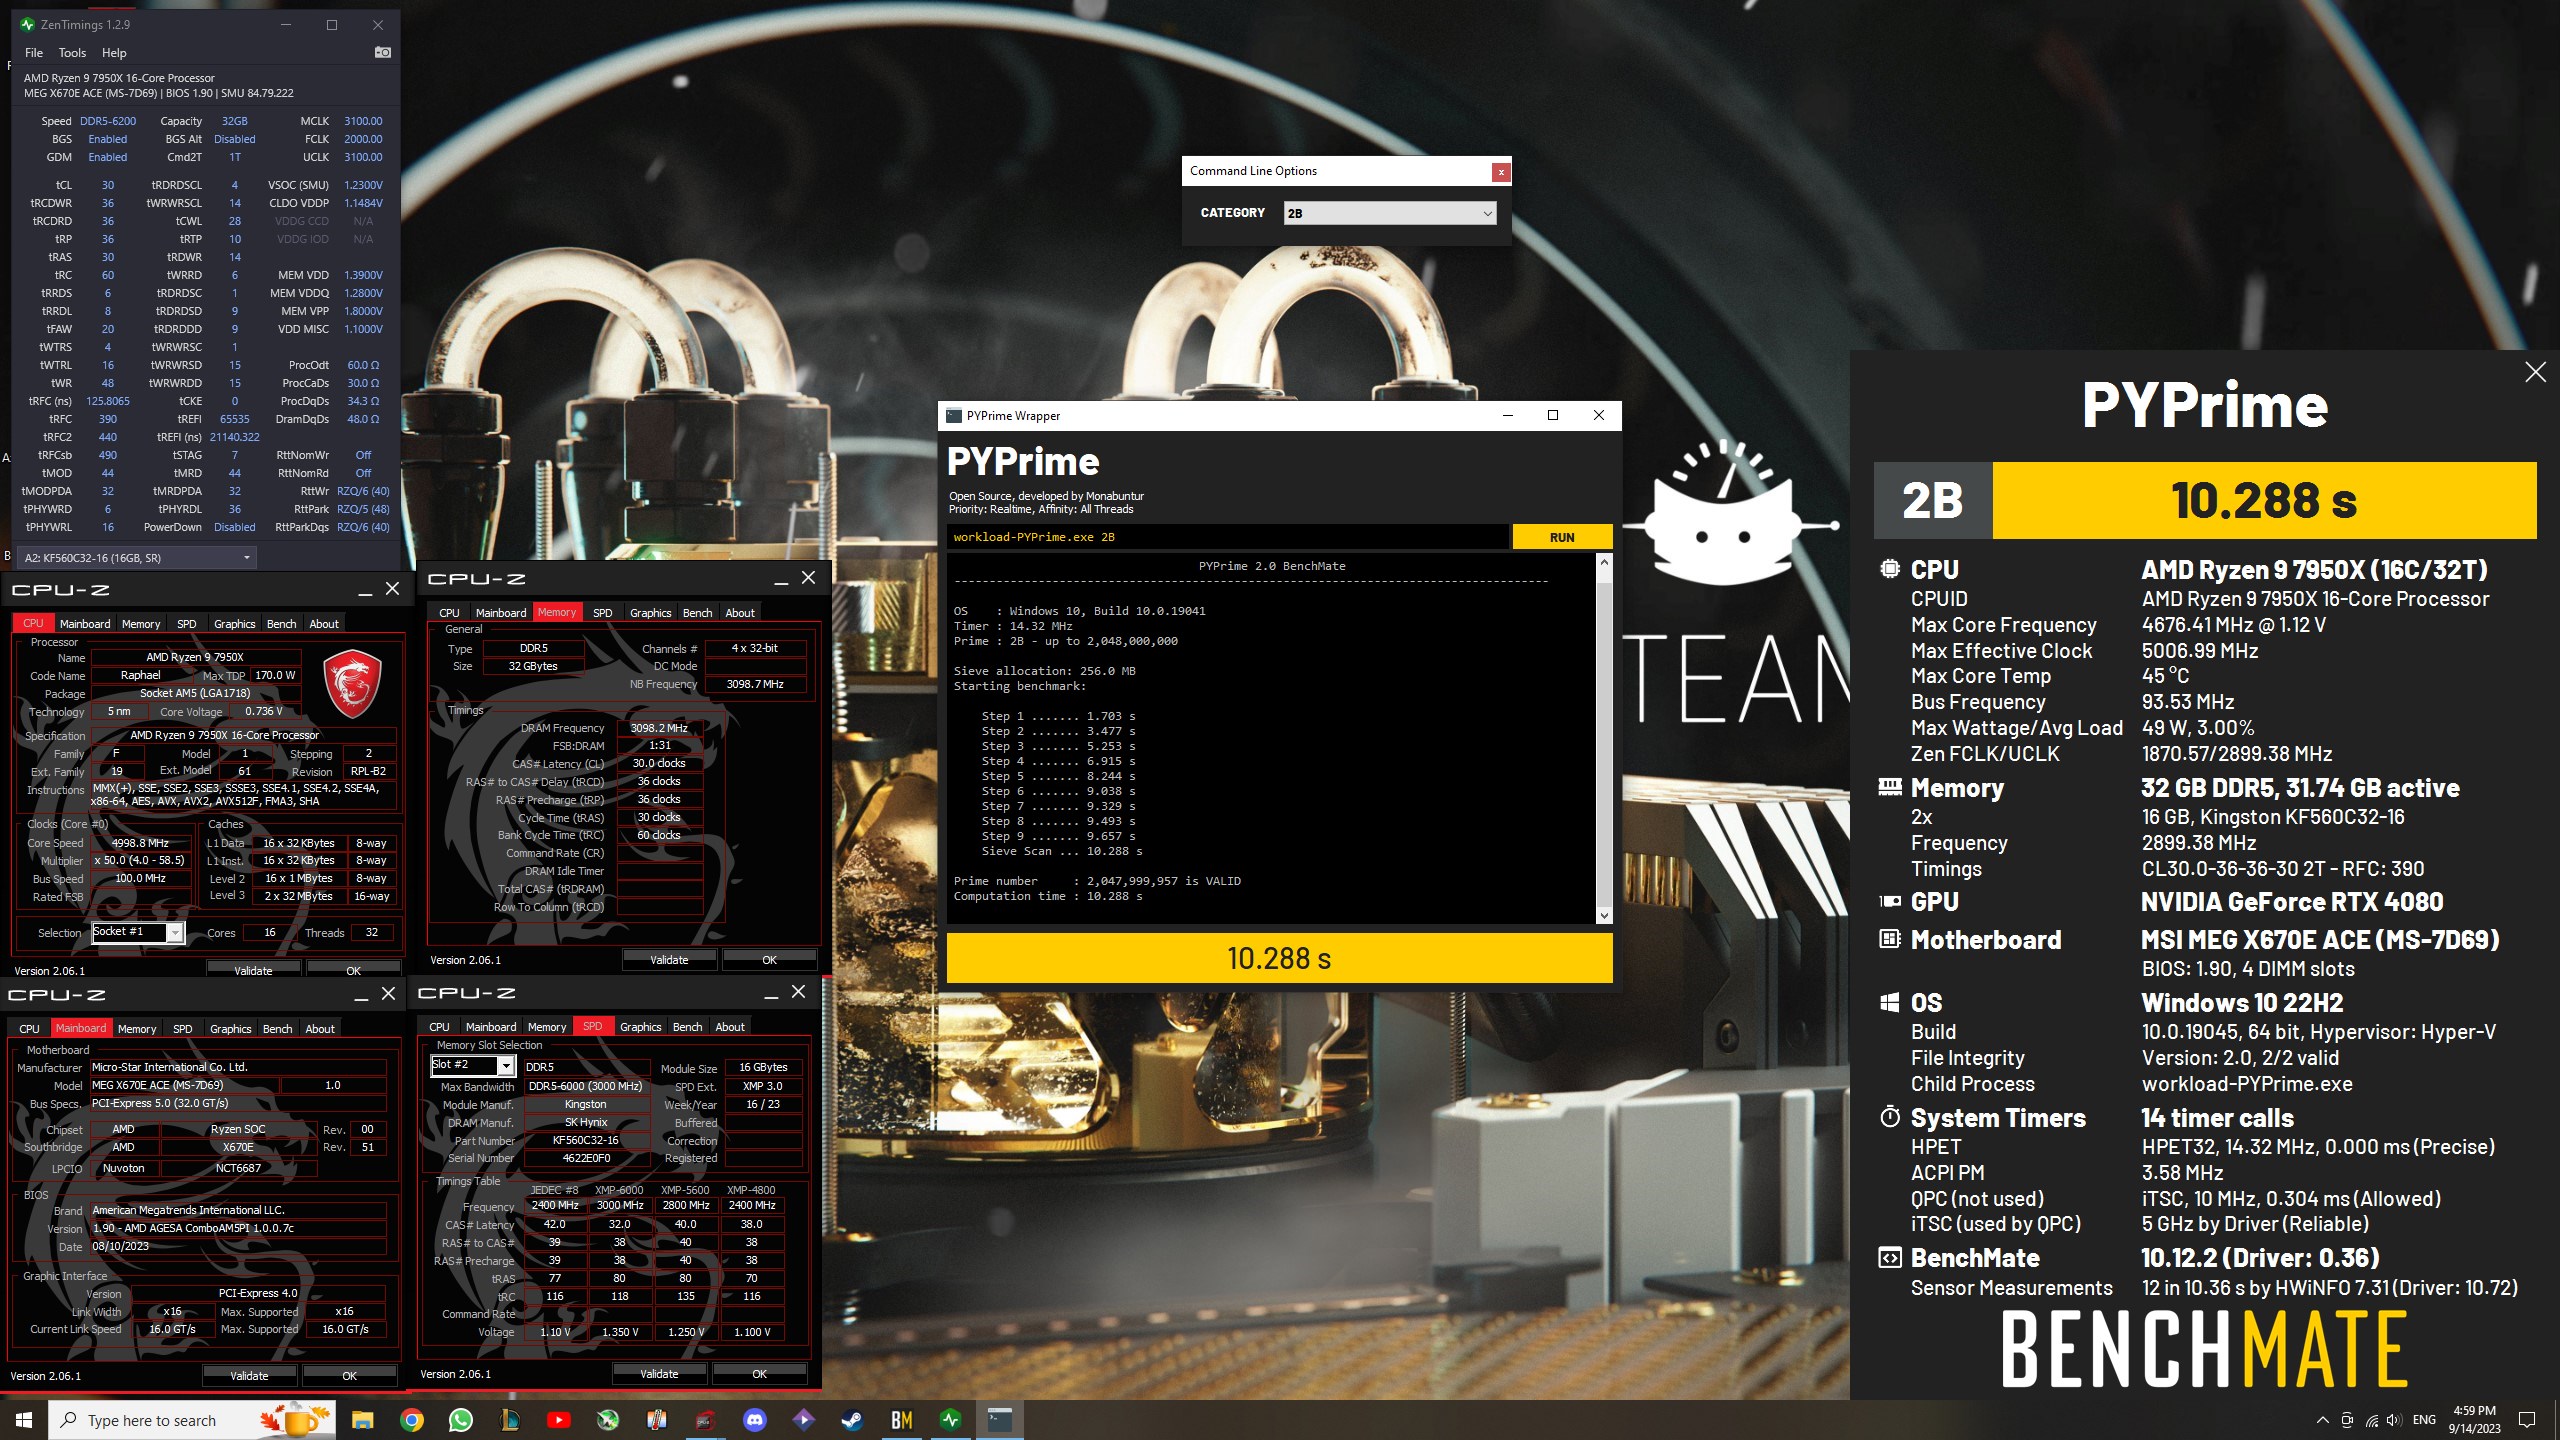Image resolution: width=2560 pixels, height=1440 pixels.
Task: Switch to the PYPrime console taskbar icon
Action: (999, 1419)
